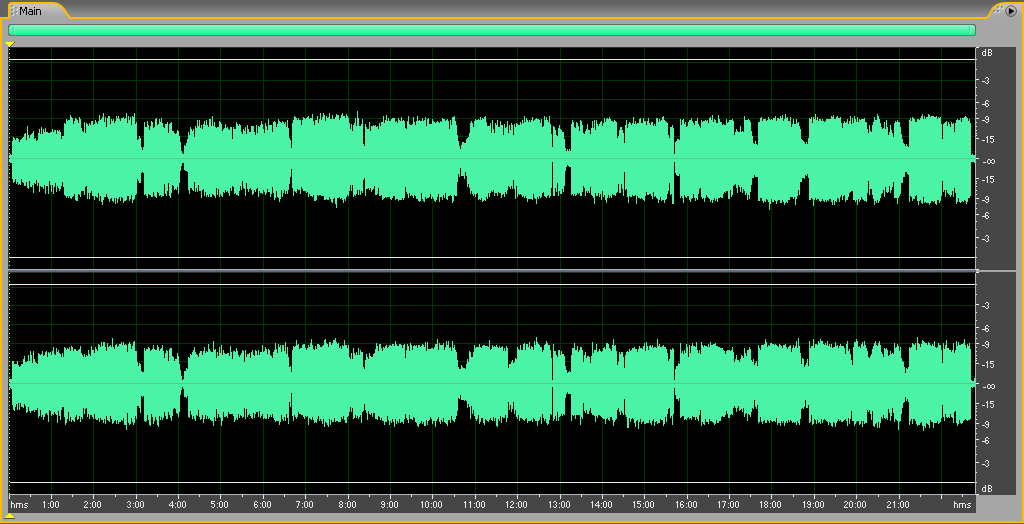This screenshot has width=1024, height=524.
Task: Click the 21:00 mark on the time ruler
Action: (897, 505)
